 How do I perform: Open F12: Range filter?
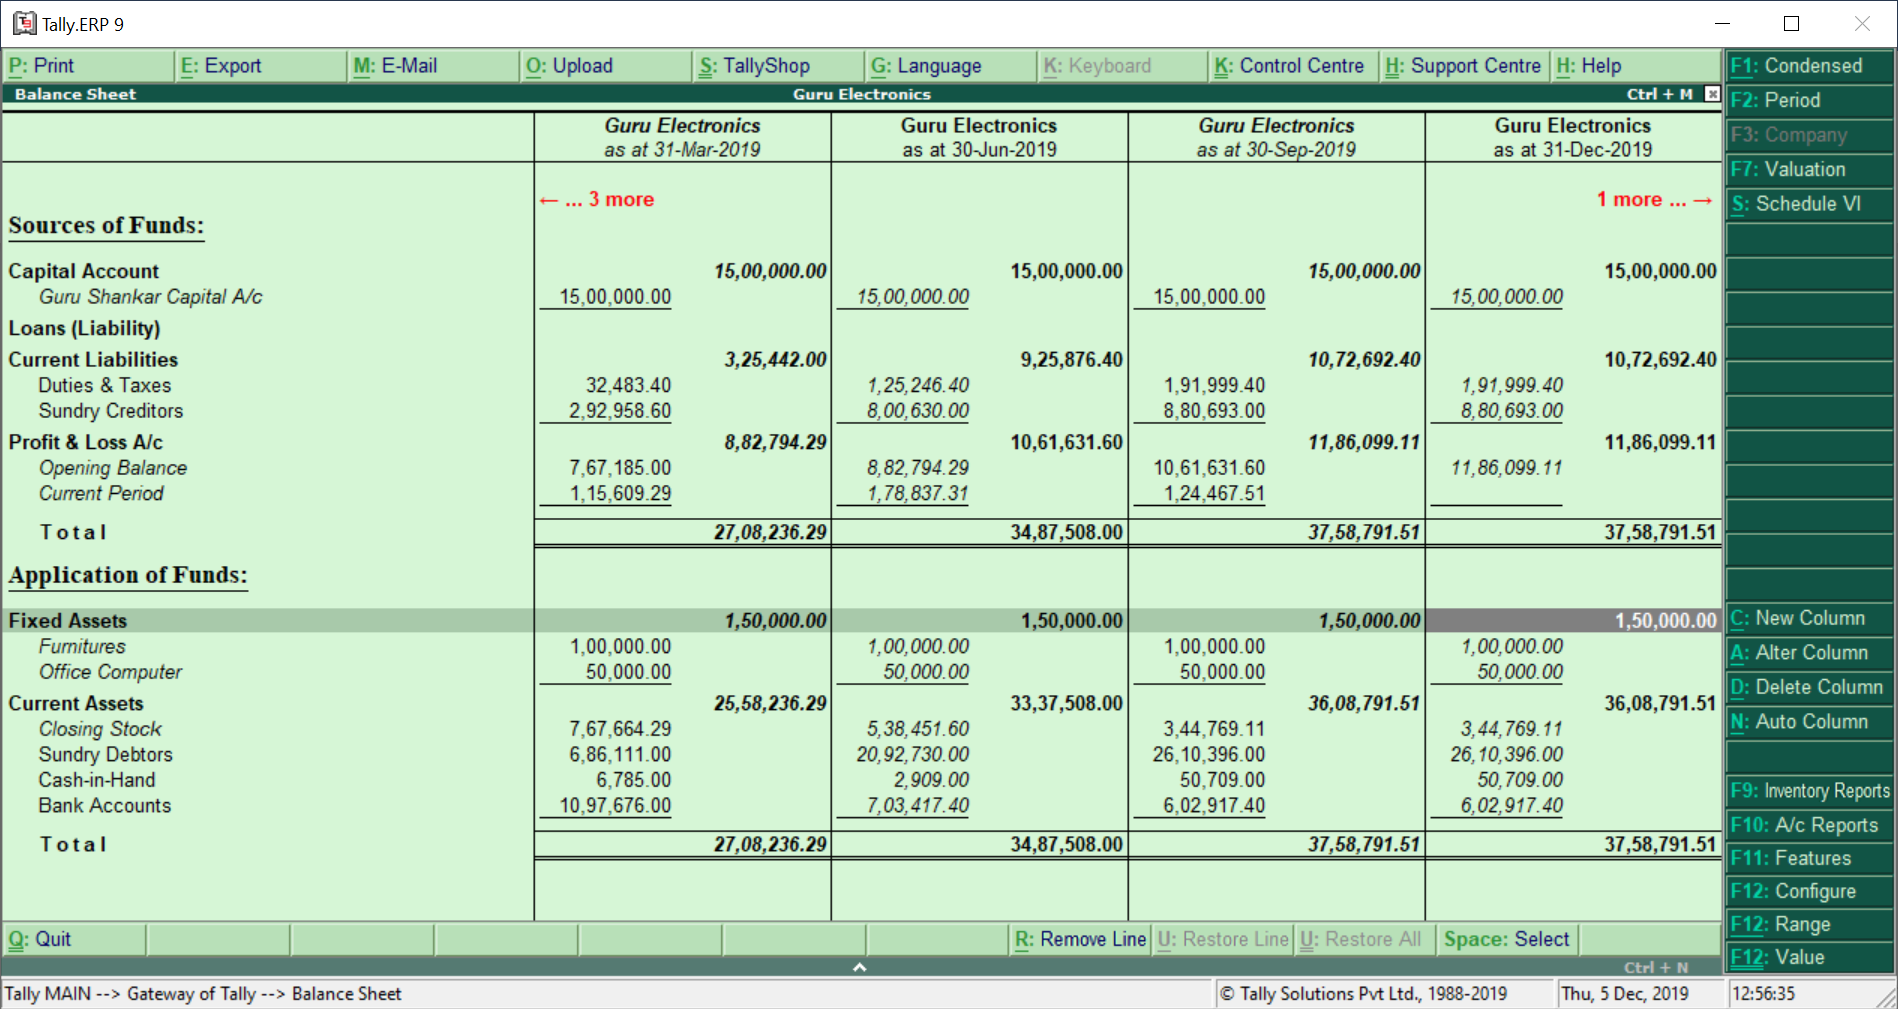pyautogui.click(x=1806, y=924)
